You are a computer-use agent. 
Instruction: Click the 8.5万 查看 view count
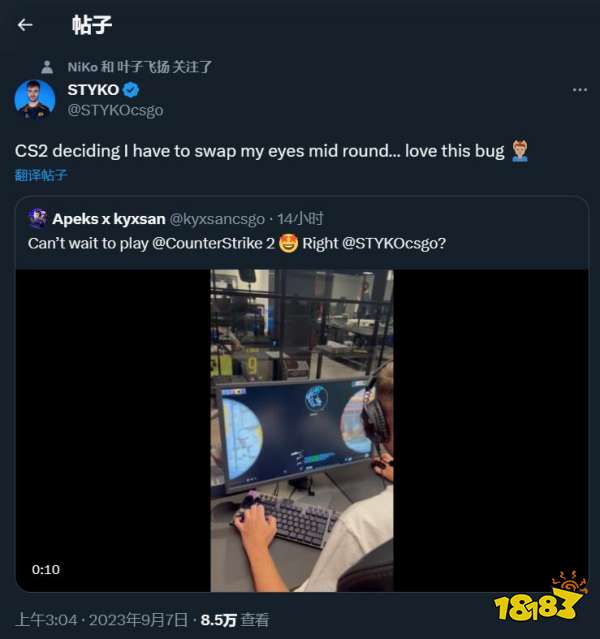point(235,620)
